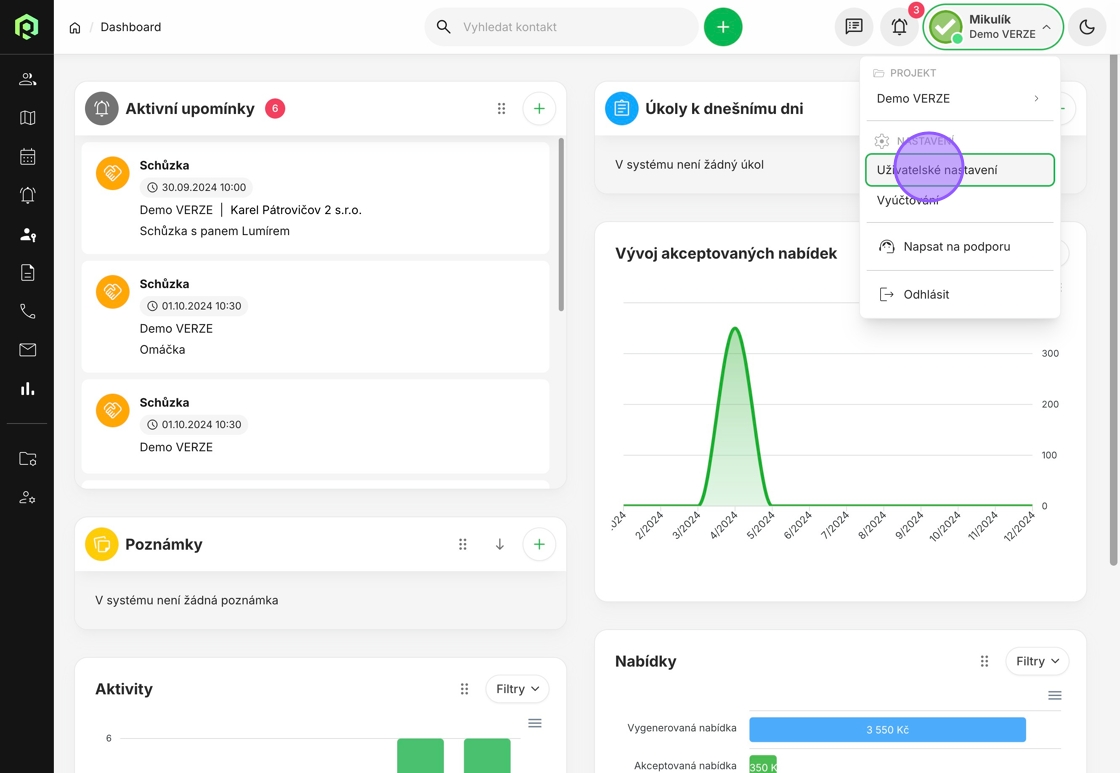Open statistics bar chart sidebar icon
Image resolution: width=1120 pixels, height=773 pixels.
coord(27,389)
